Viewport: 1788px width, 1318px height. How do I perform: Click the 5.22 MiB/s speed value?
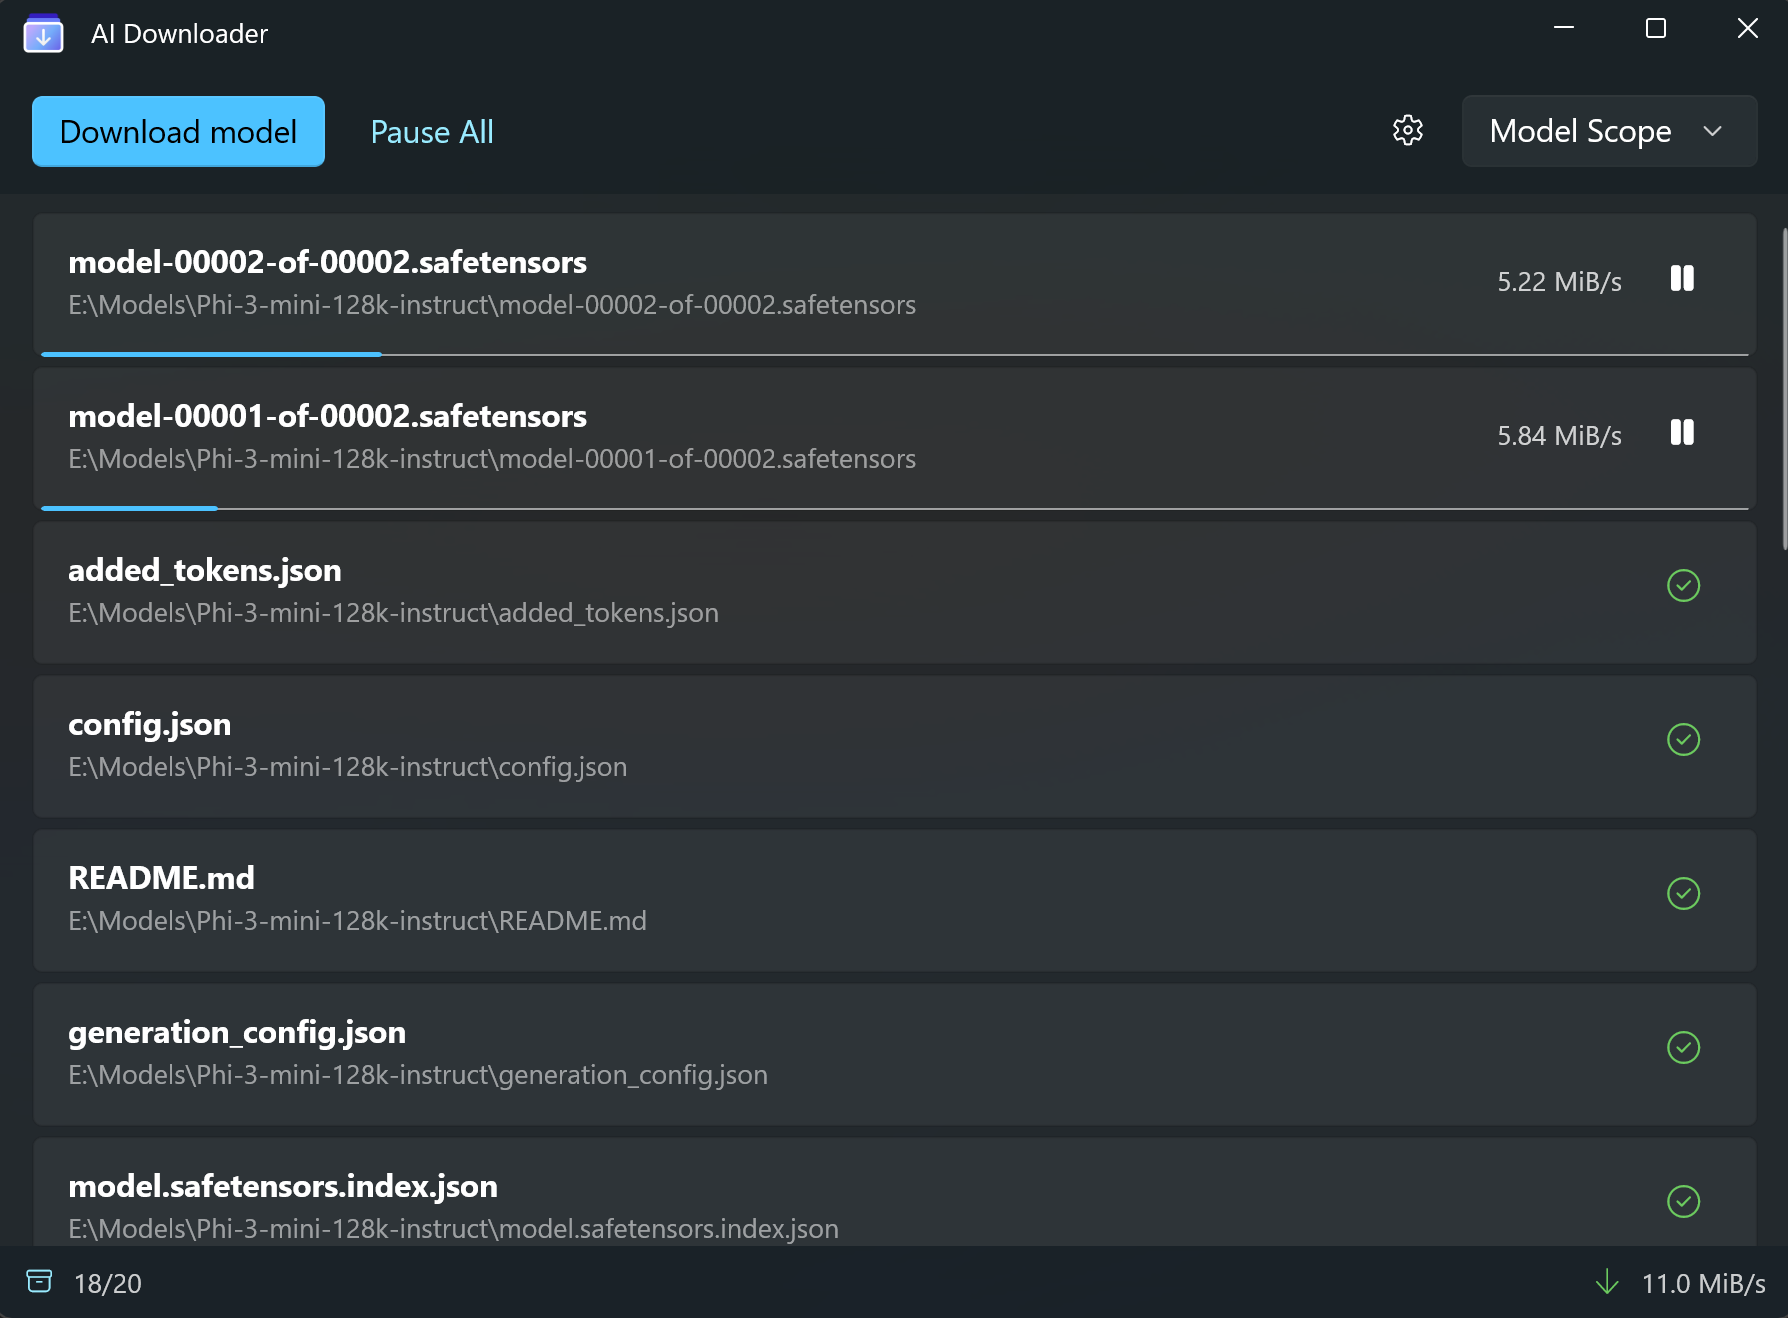(1559, 282)
